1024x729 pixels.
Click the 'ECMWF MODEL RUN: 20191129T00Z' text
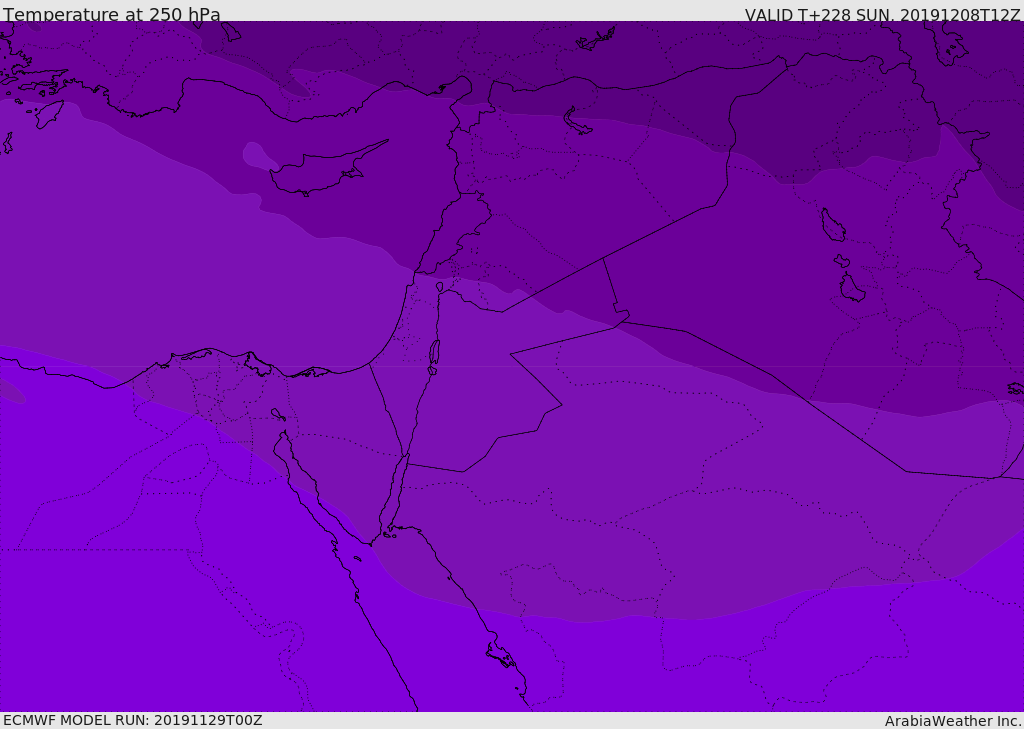(133, 720)
